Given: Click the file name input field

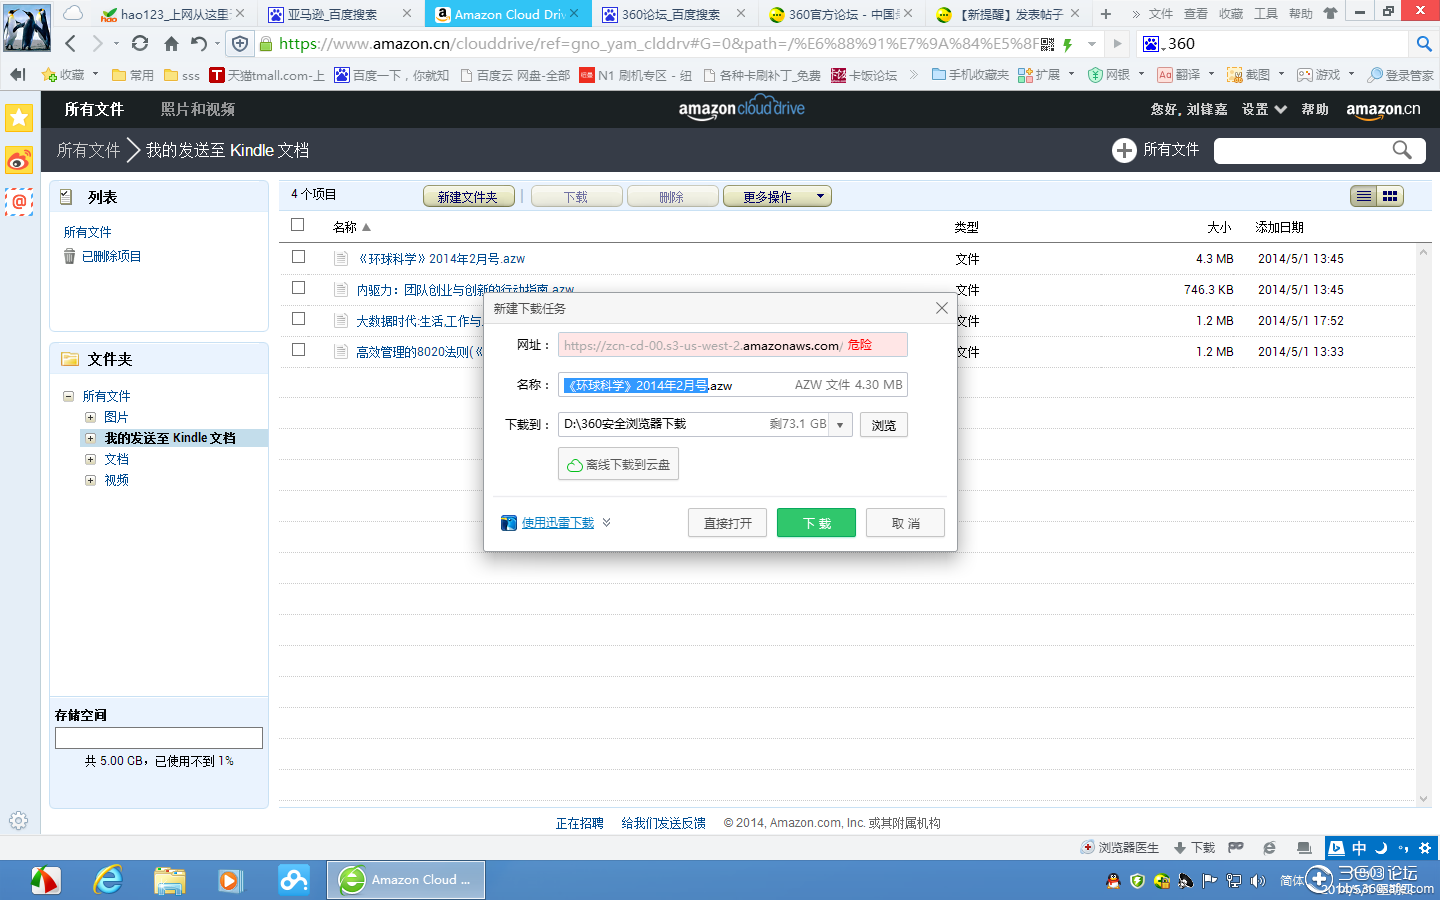Looking at the screenshot, I should pyautogui.click(x=733, y=385).
